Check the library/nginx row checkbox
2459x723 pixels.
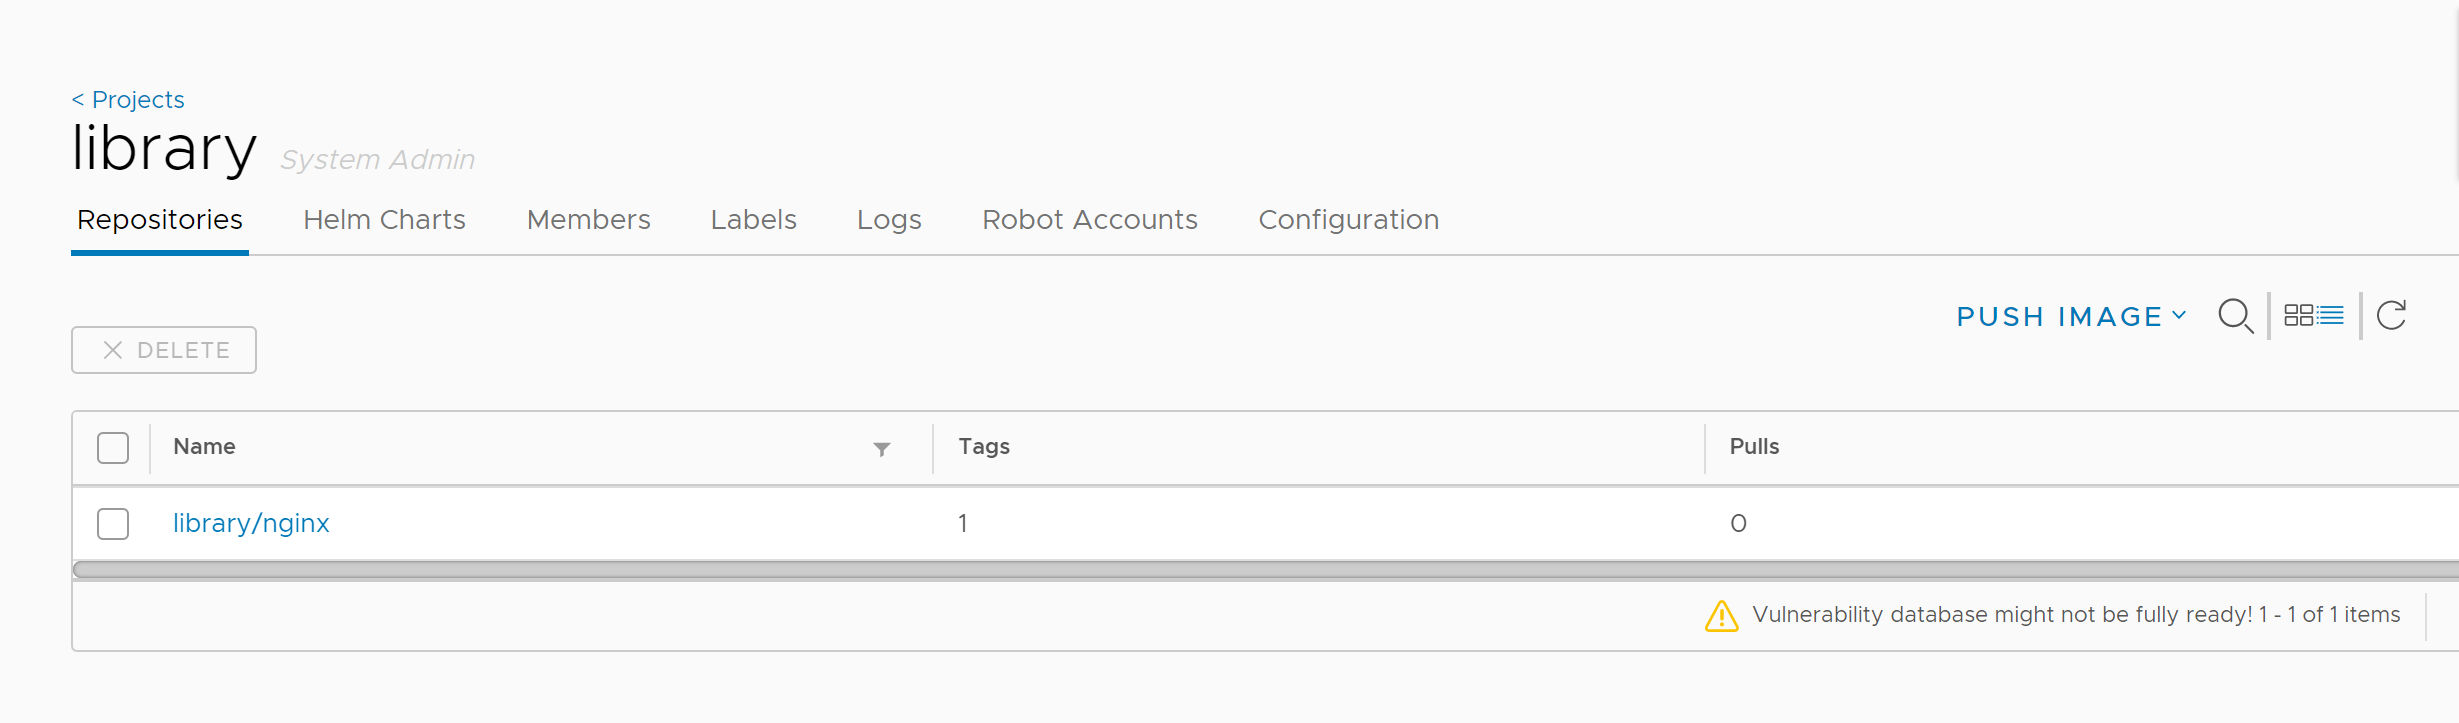click(x=112, y=523)
